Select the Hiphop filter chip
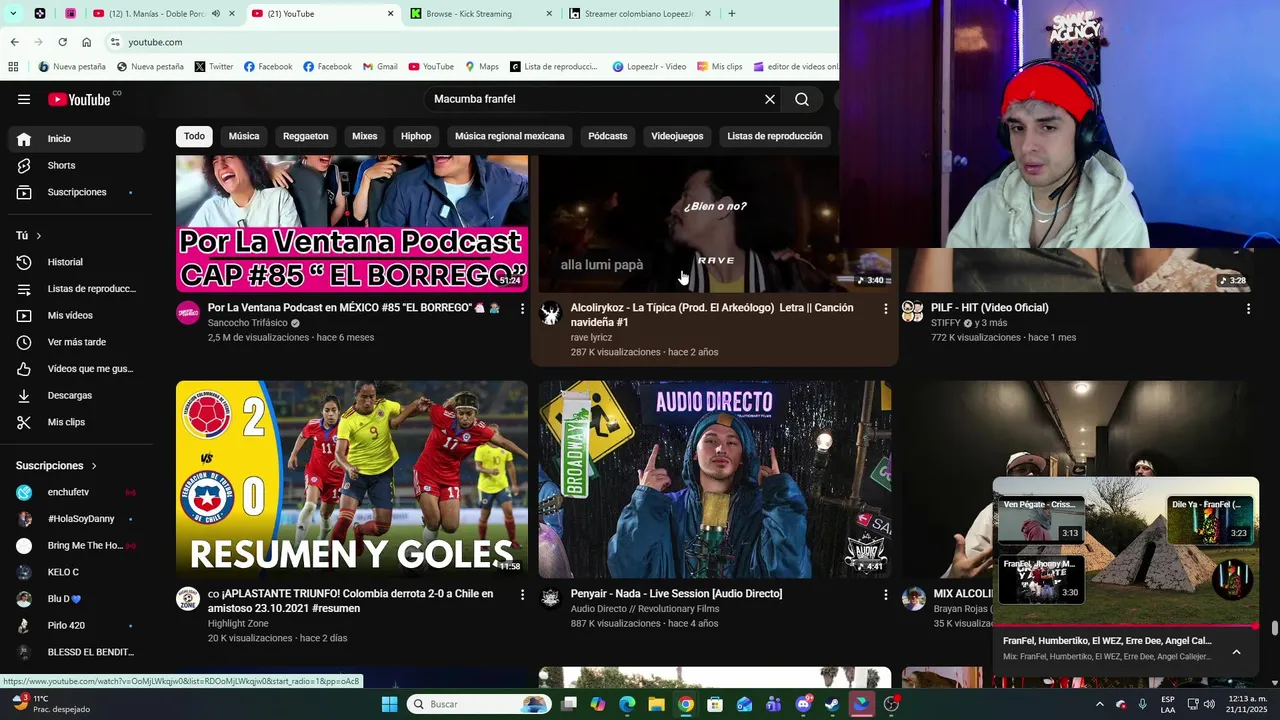Screen dimensions: 1280x720 point(416,136)
